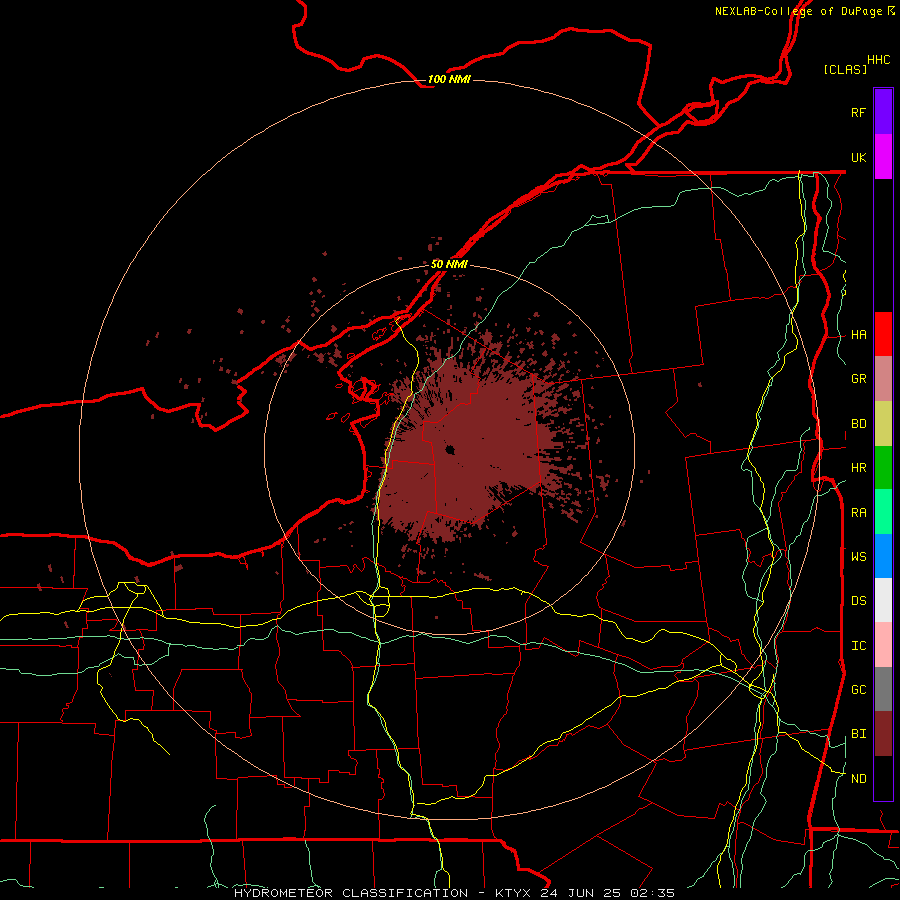Click the "[CLAS]" units label
The height and width of the screenshot is (900, 900).
(x=844, y=69)
